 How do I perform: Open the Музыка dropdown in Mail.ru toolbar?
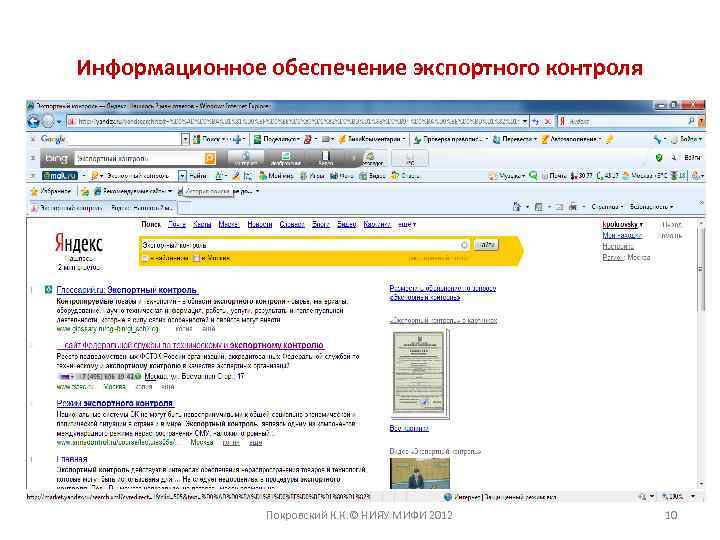507,176
